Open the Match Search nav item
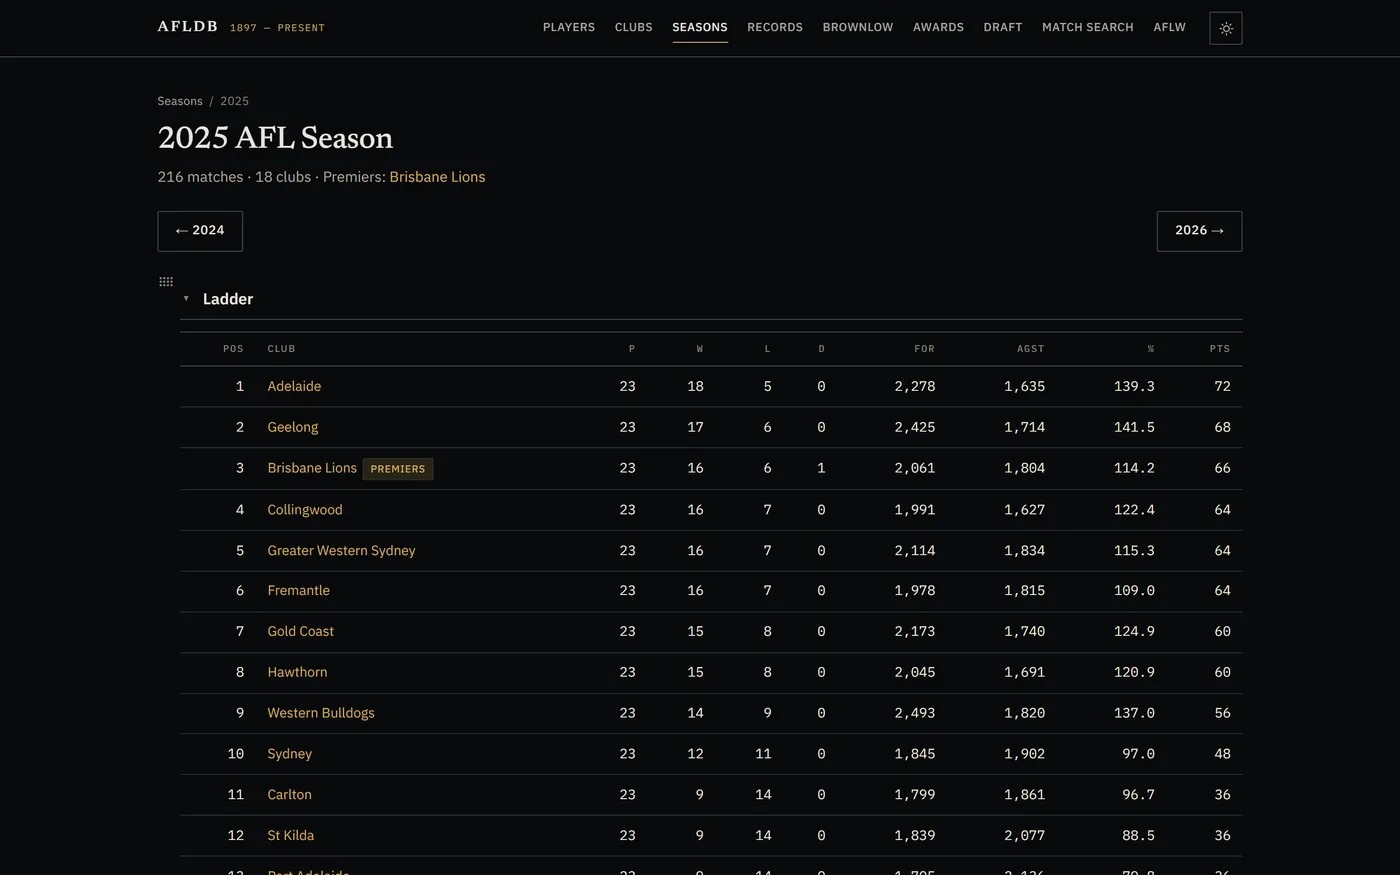 (1088, 27)
